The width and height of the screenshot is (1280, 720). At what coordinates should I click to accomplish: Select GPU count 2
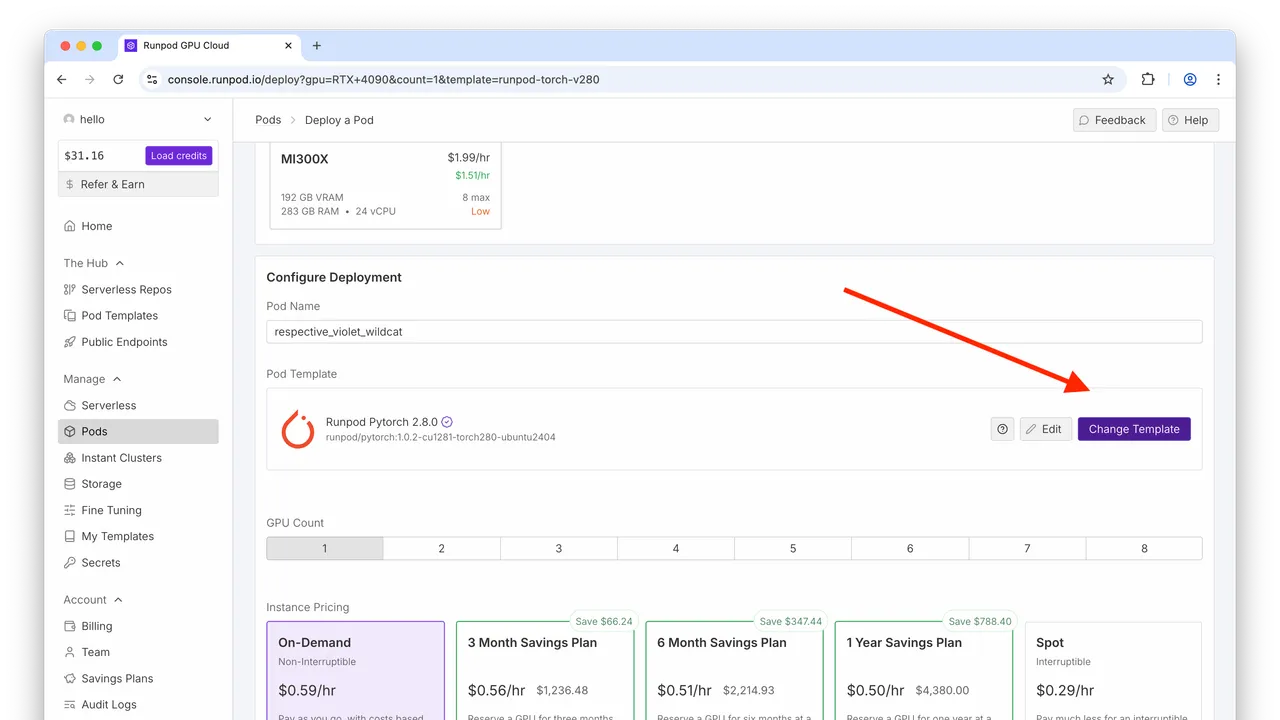coord(442,548)
